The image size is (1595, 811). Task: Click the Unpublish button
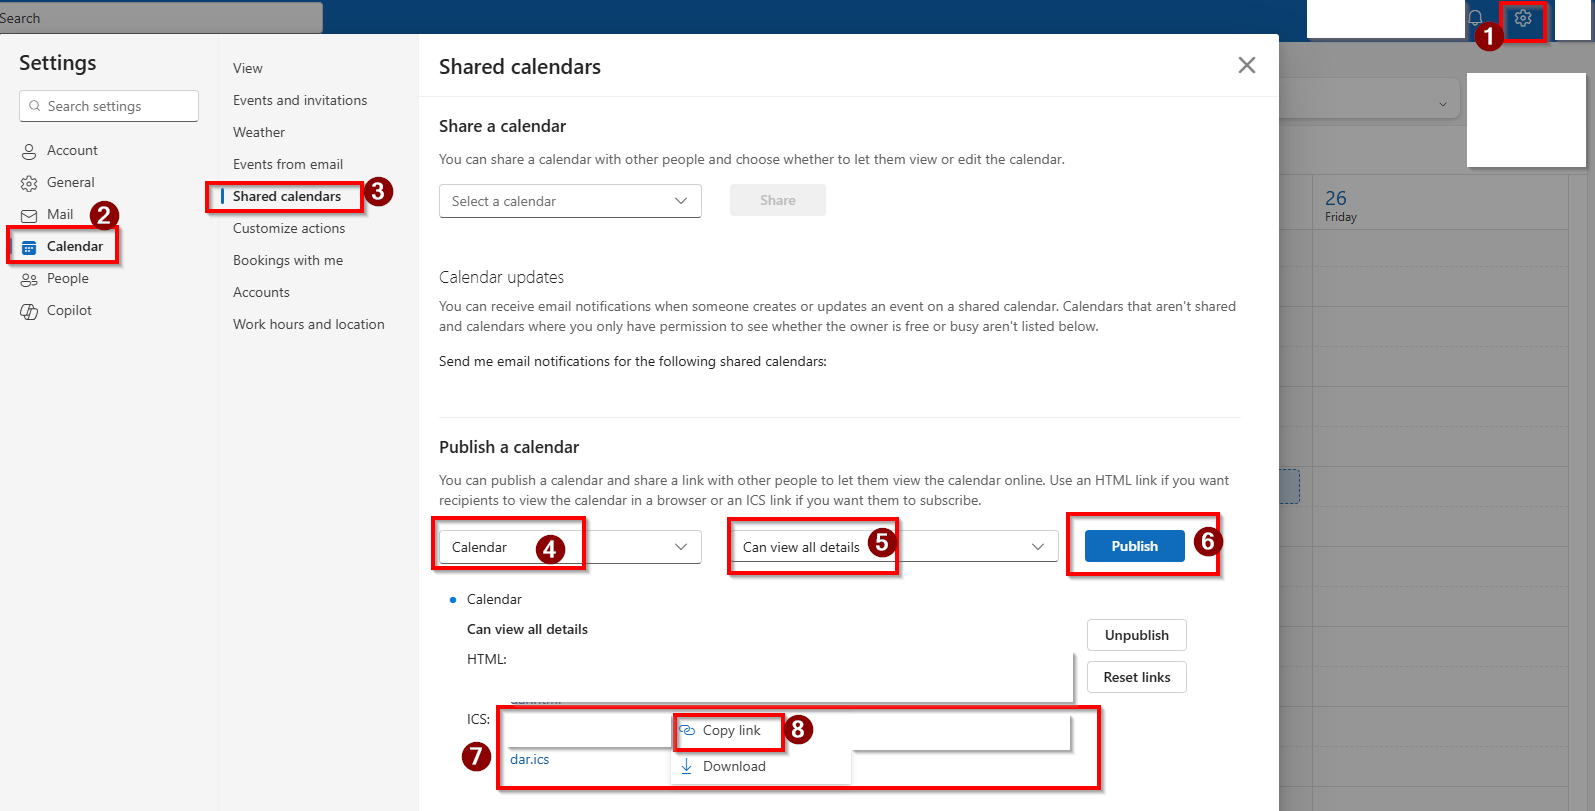1136,635
